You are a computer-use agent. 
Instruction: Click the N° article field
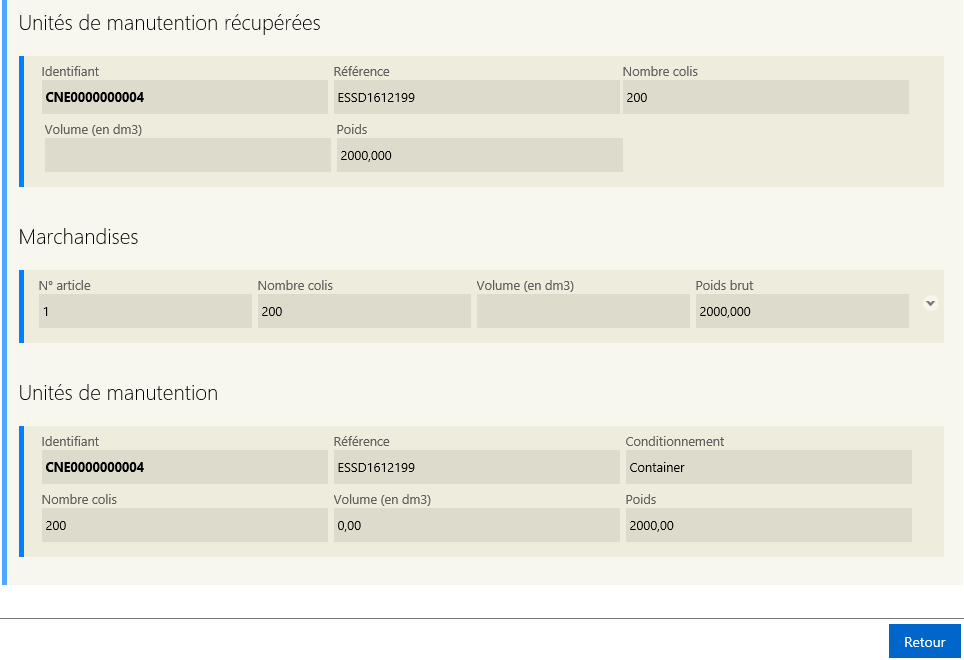145,311
